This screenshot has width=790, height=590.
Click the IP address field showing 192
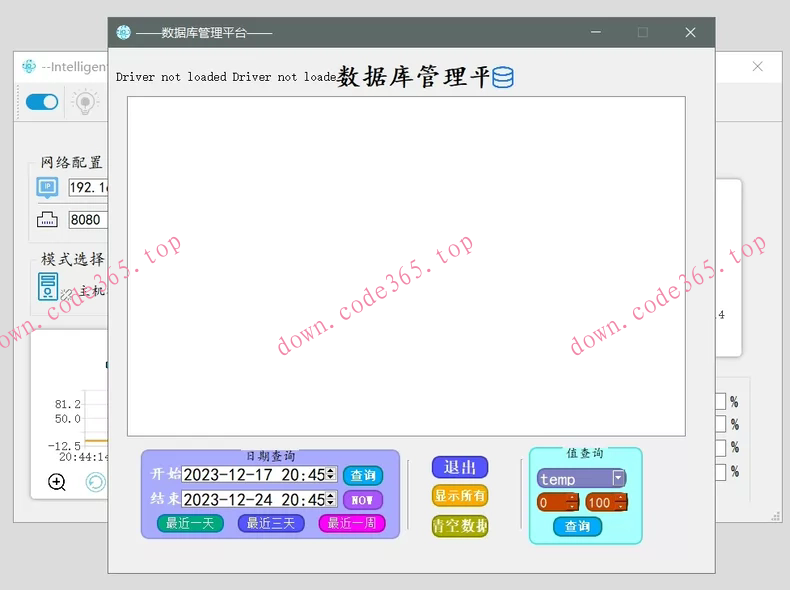tap(88, 187)
